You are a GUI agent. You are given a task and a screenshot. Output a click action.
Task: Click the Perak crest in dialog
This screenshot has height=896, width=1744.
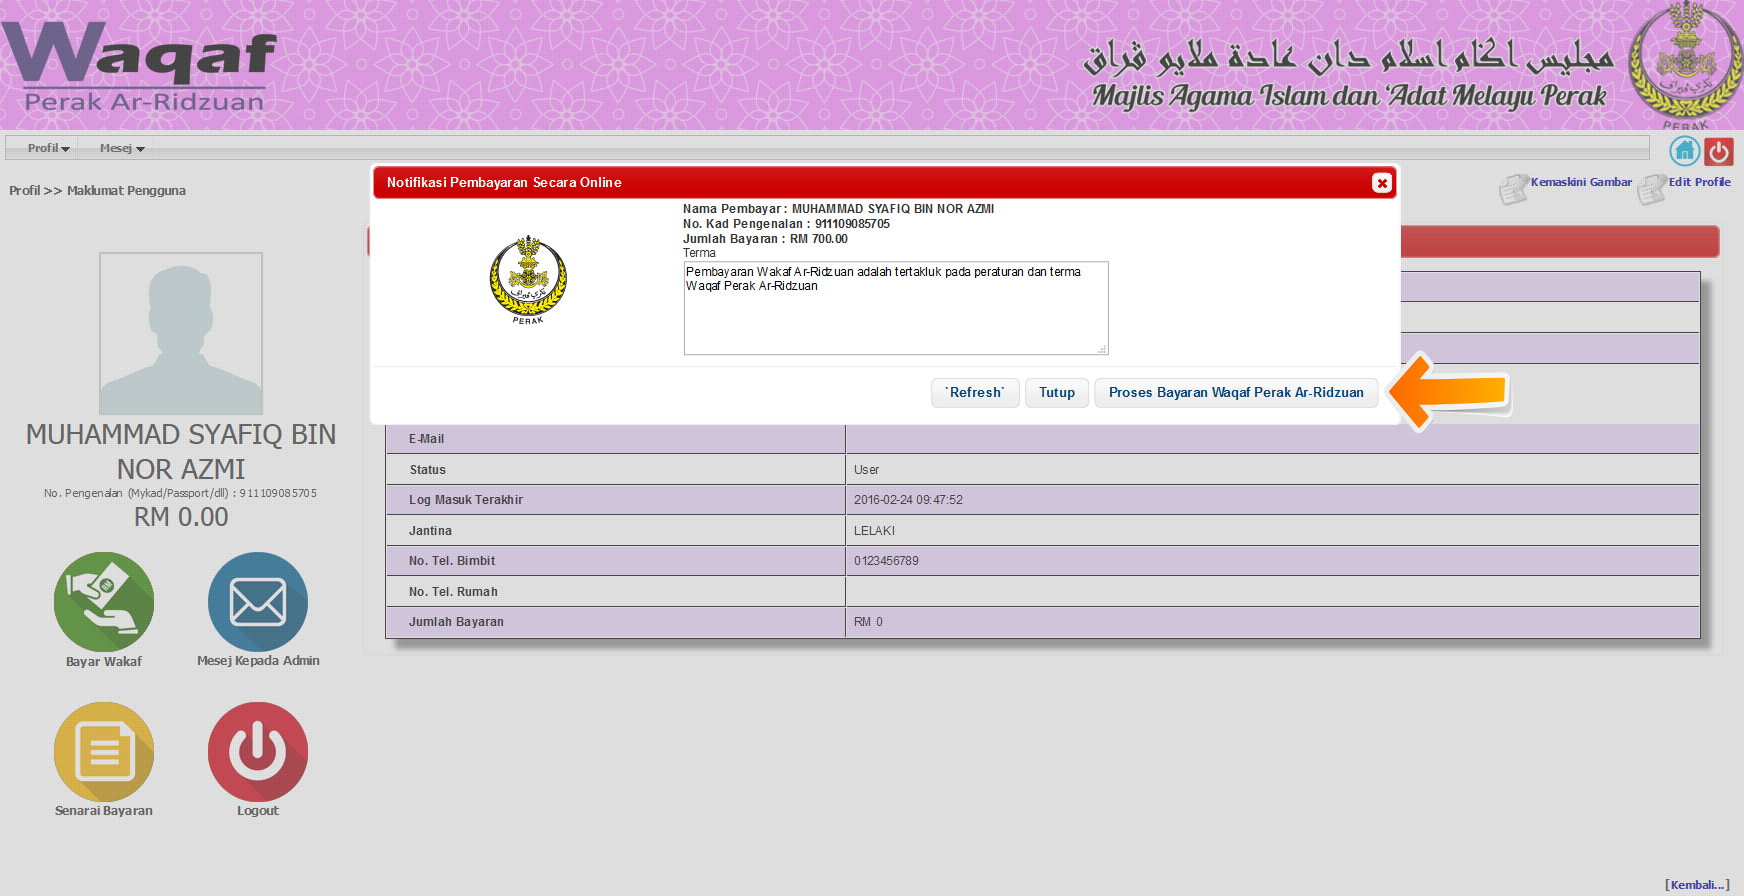[x=528, y=280]
